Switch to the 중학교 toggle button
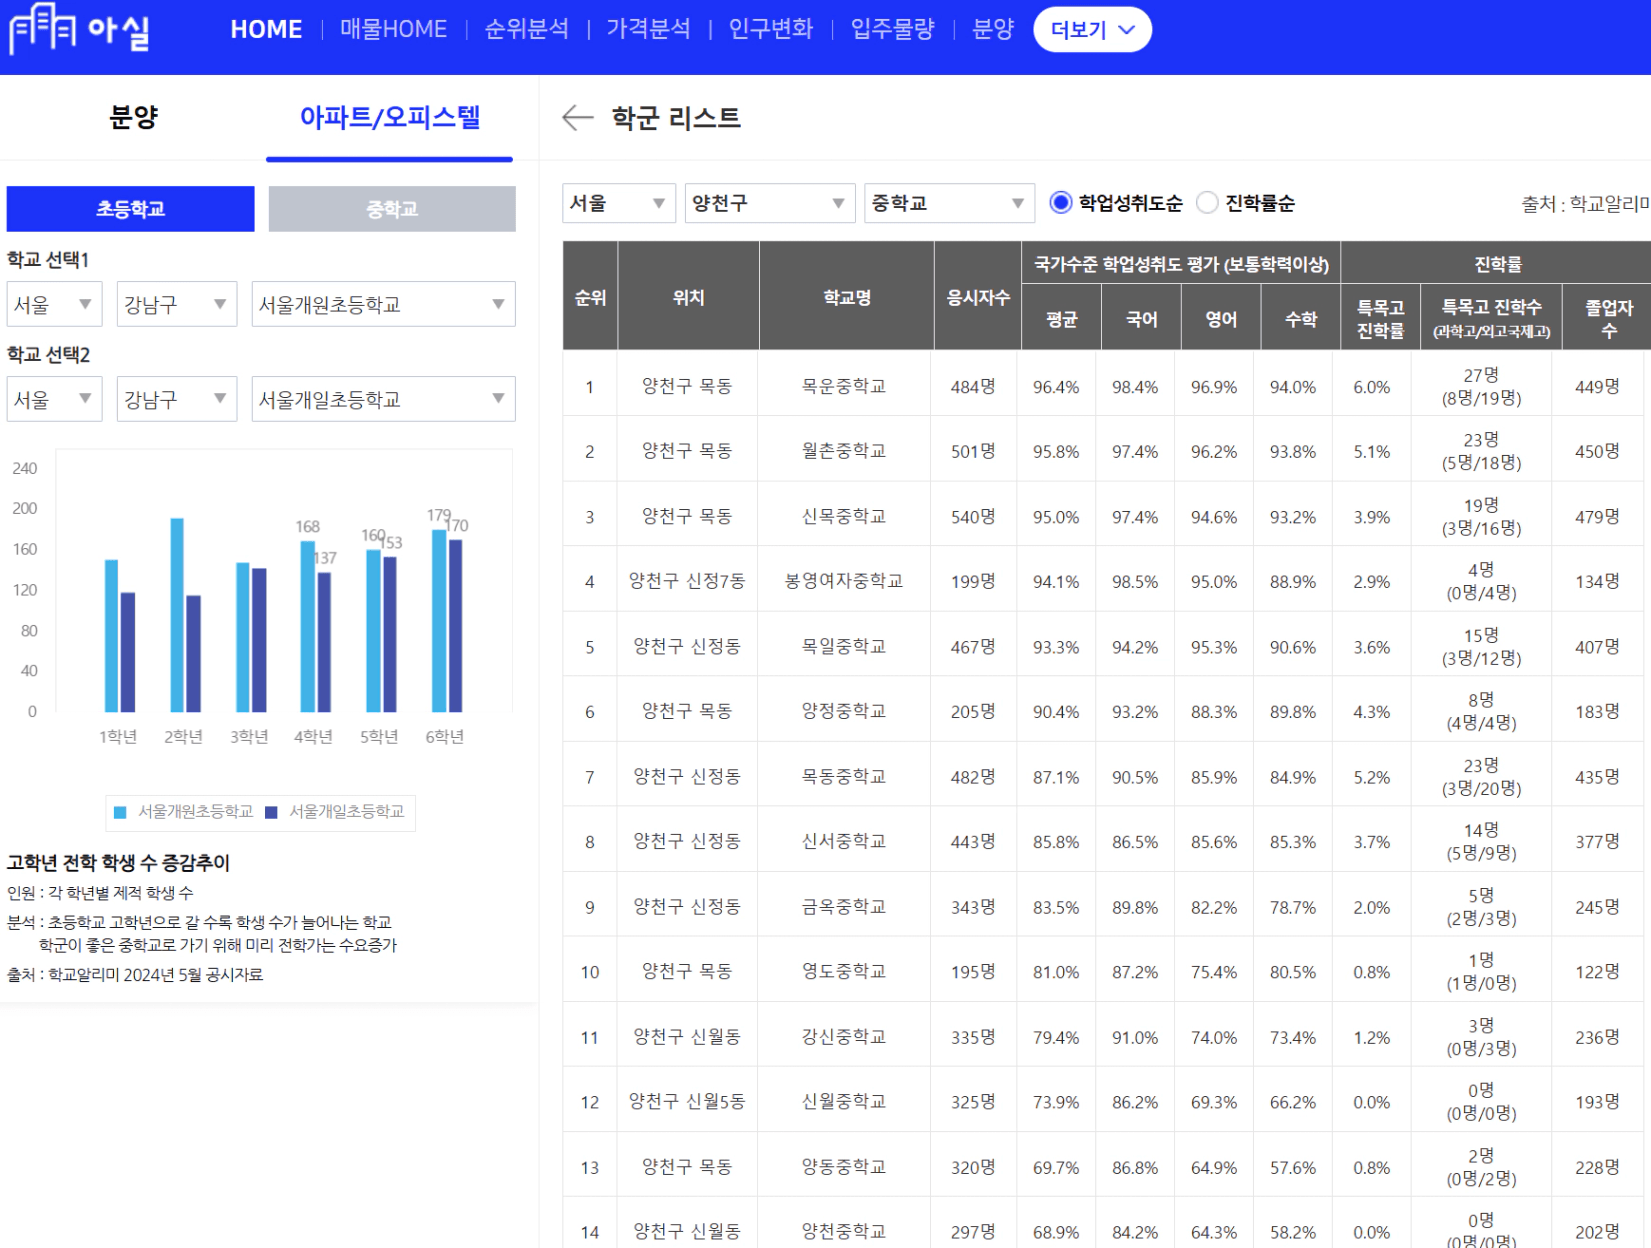1651x1248 pixels. [x=392, y=209]
